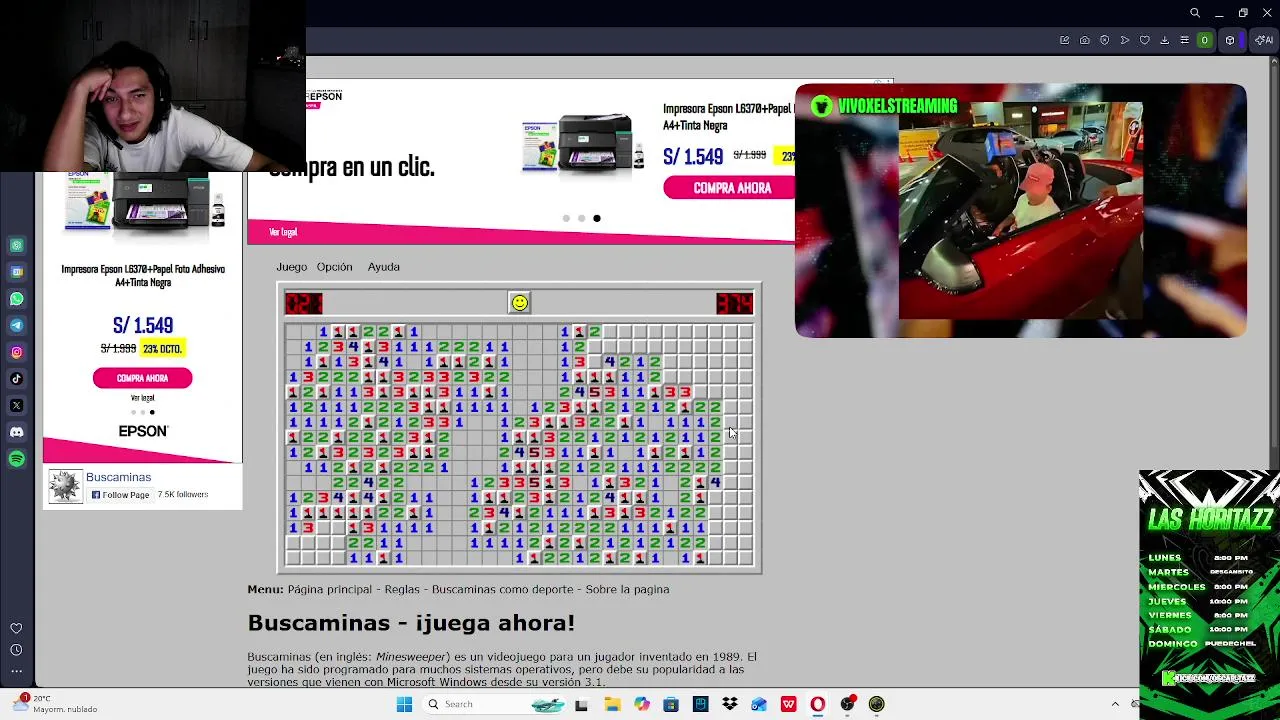The image size is (1280, 720).
Task: Click the S/ 1.549 price in the left ad
Action: pos(143,326)
